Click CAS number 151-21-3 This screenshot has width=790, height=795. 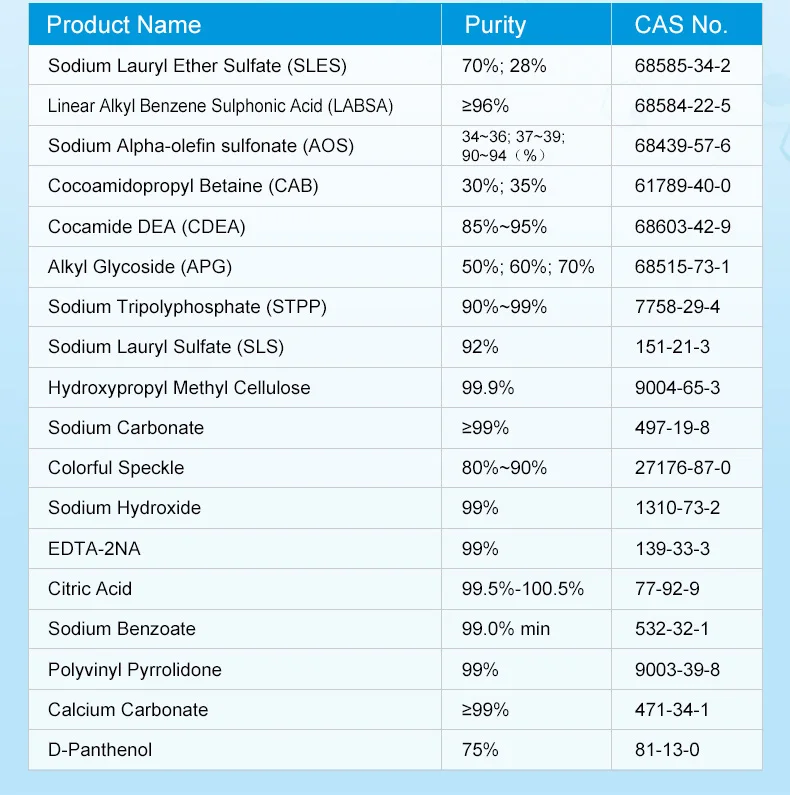[672, 347]
